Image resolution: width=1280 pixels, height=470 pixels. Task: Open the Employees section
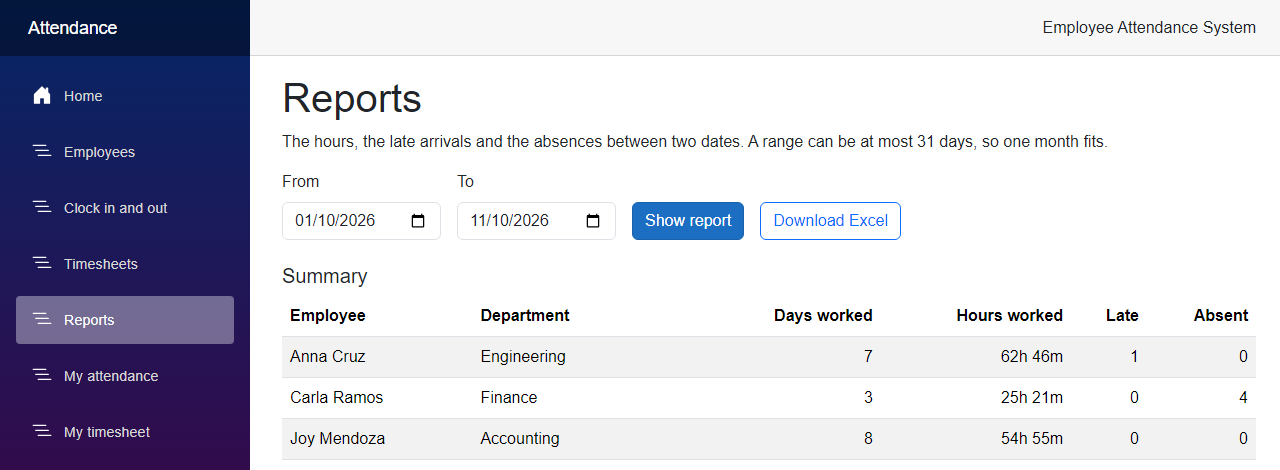(x=125, y=152)
